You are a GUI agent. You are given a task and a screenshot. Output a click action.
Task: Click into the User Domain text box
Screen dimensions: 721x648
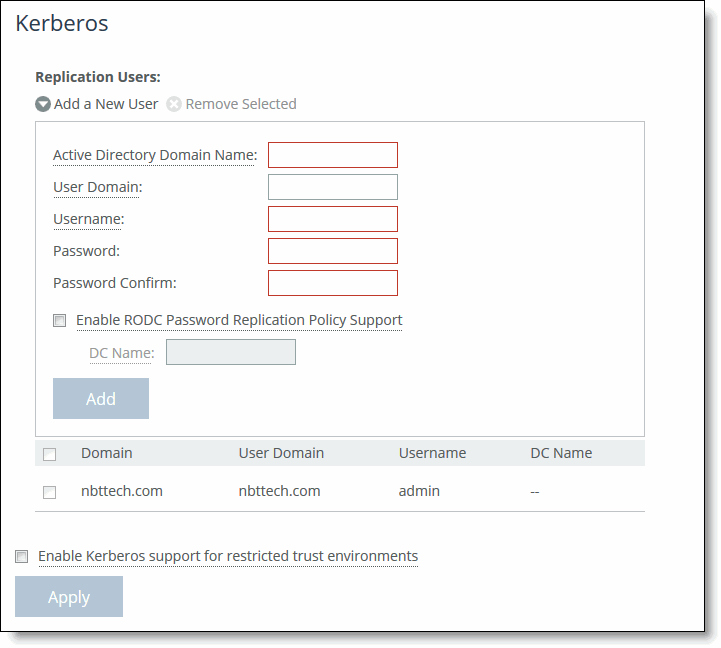[332, 187]
